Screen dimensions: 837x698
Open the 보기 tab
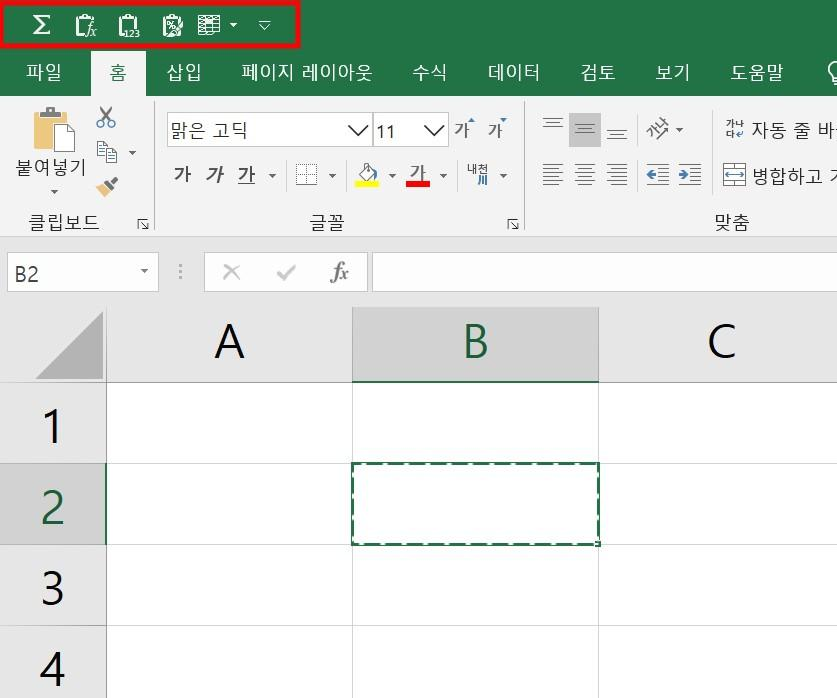673,72
